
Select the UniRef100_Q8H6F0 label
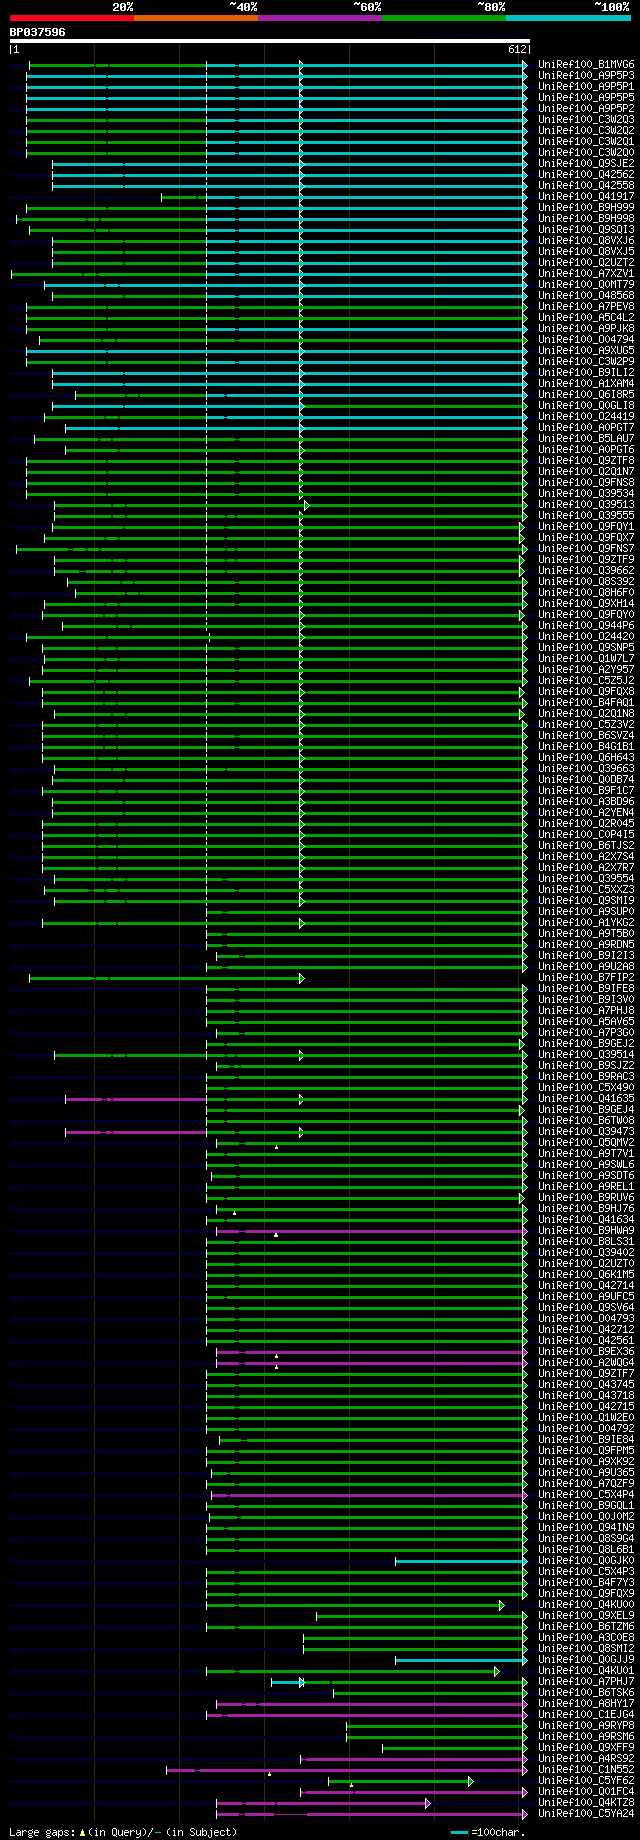click(x=586, y=592)
